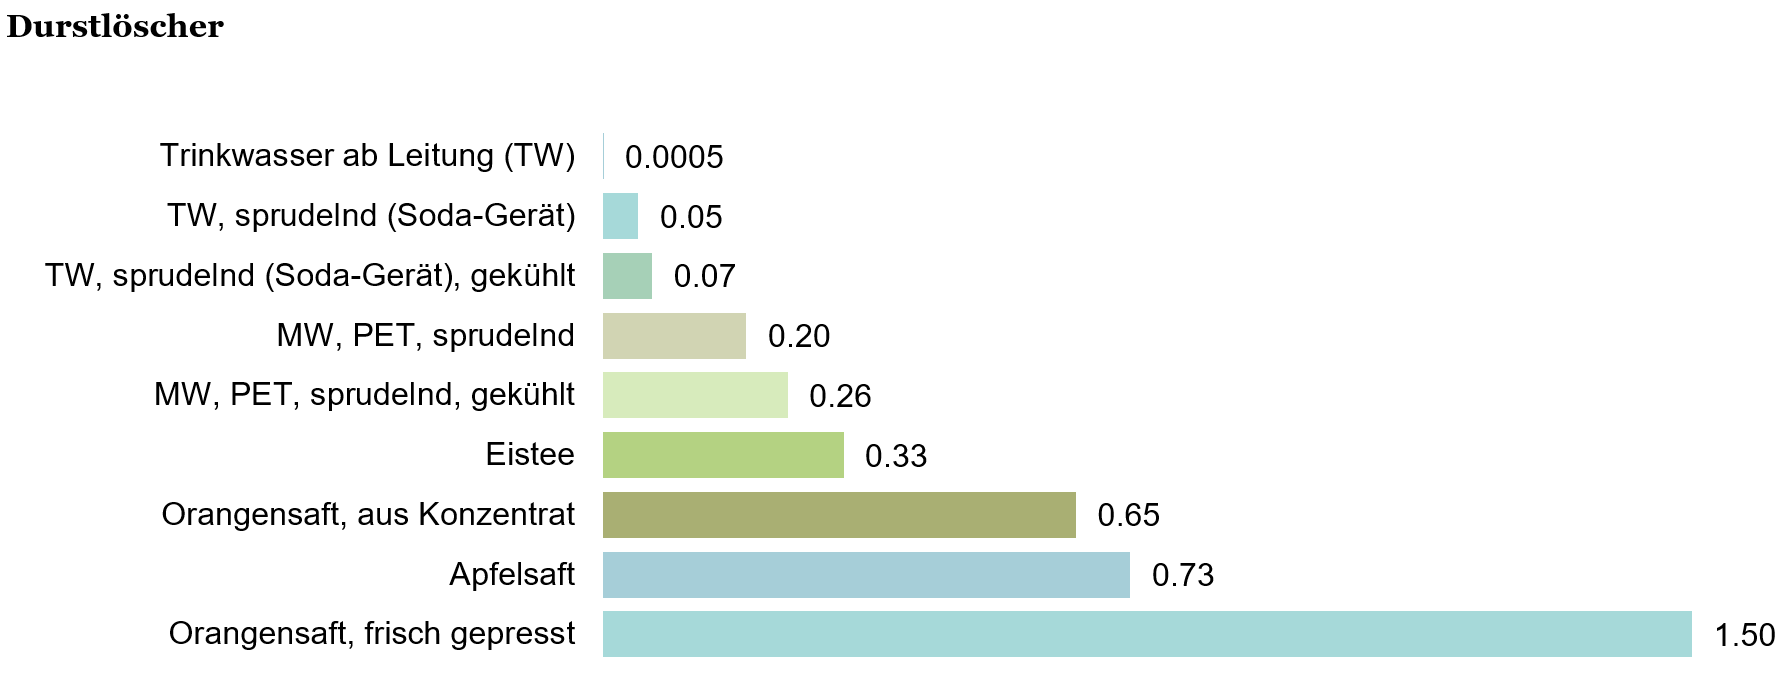Select the Apfelsaft category label
Image resolution: width=1785 pixels, height=680 pixels.
pos(512,575)
